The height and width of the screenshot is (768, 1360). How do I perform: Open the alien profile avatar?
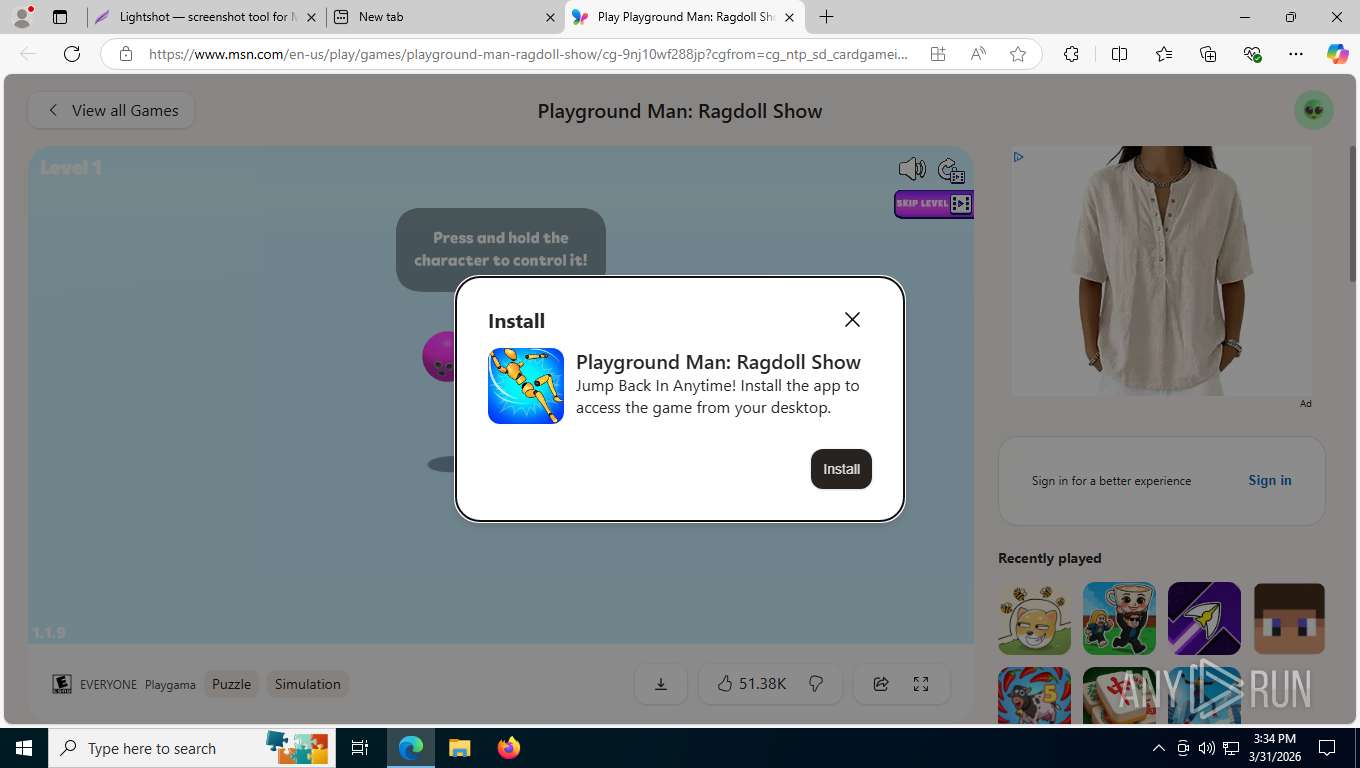tap(1314, 110)
